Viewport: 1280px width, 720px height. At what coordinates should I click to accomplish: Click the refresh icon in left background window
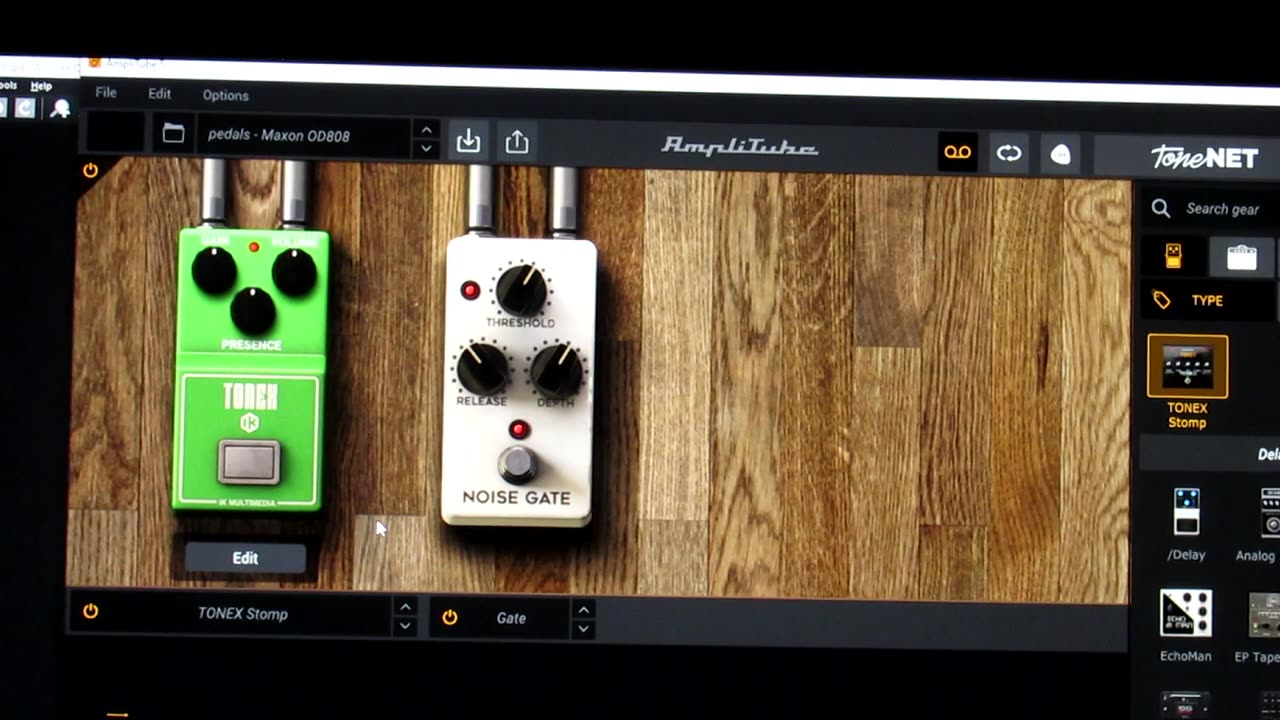click(25, 107)
